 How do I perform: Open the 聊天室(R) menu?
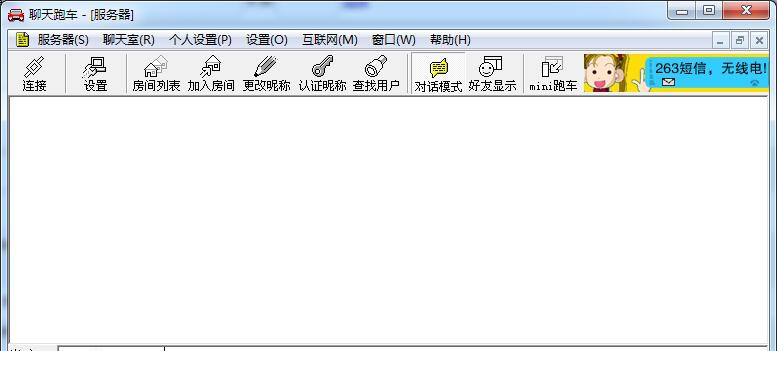[129, 40]
